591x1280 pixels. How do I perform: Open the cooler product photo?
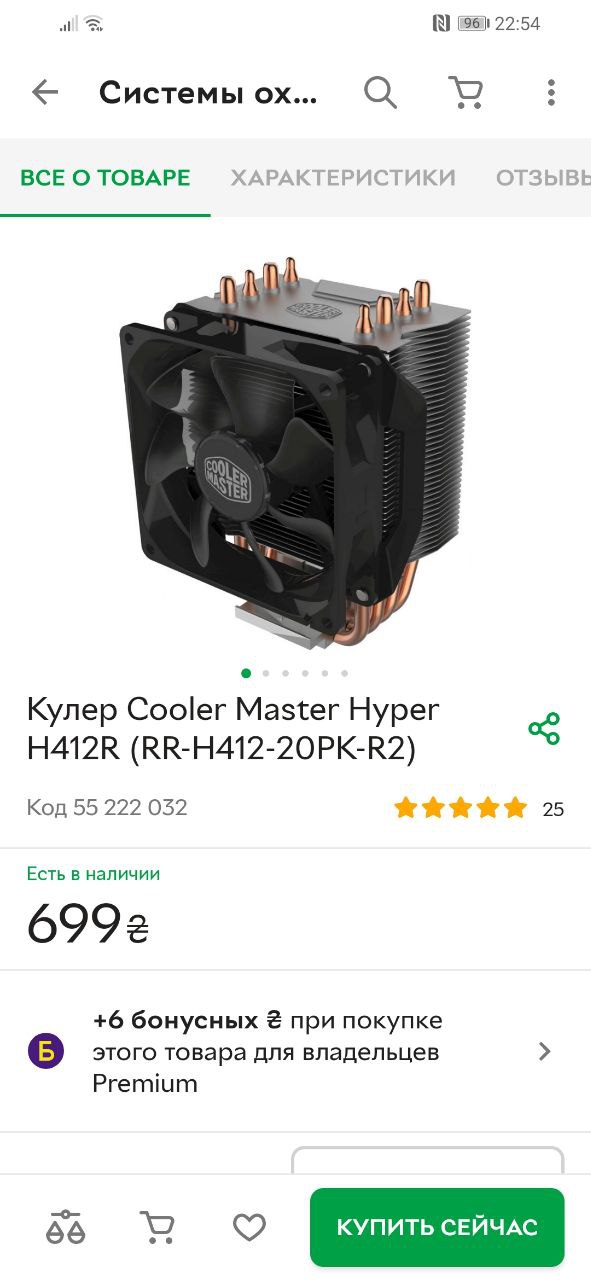pyautogui.click(x=295, y=450)
